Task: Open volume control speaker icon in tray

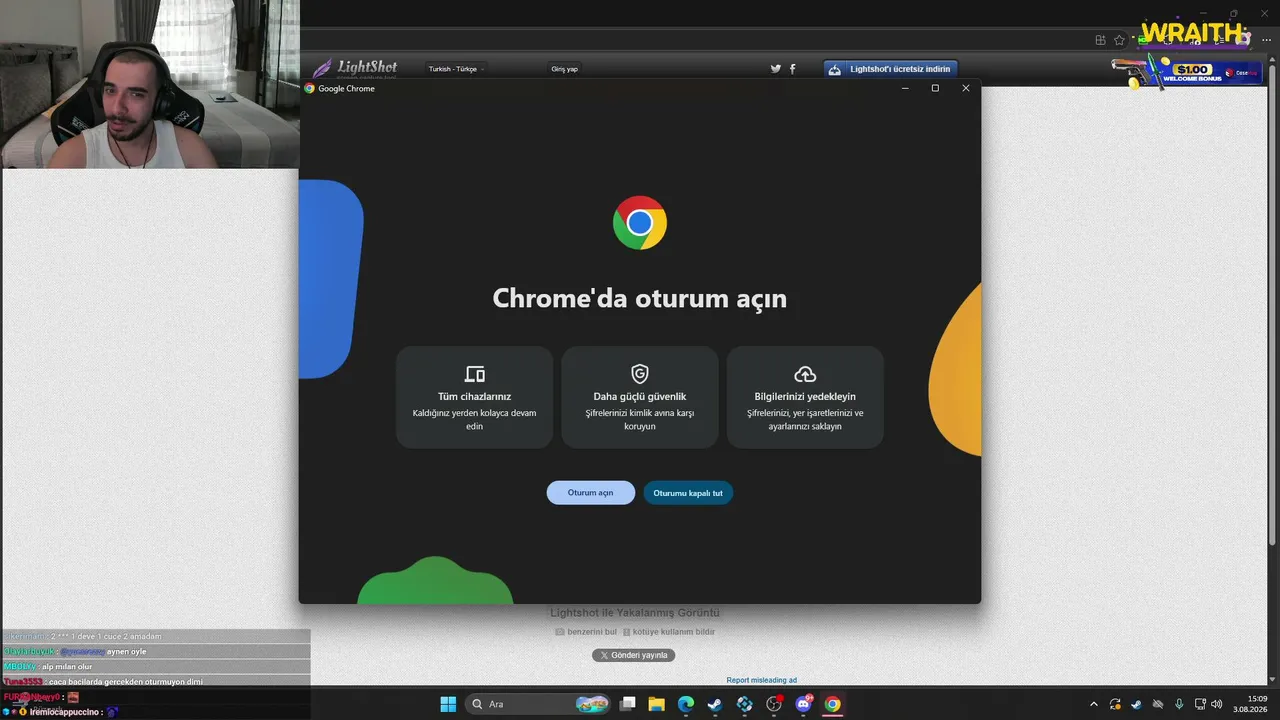Action: click(x=1217, y=704)
